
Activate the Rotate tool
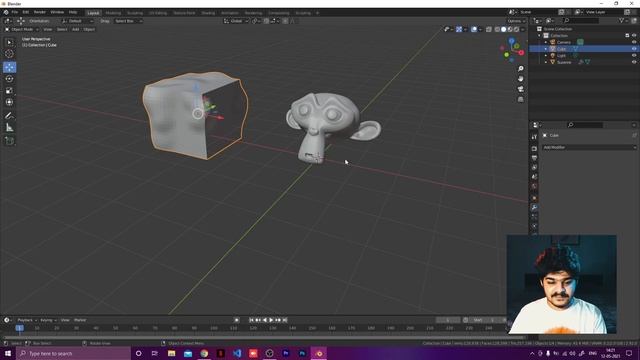coord(9,79)
